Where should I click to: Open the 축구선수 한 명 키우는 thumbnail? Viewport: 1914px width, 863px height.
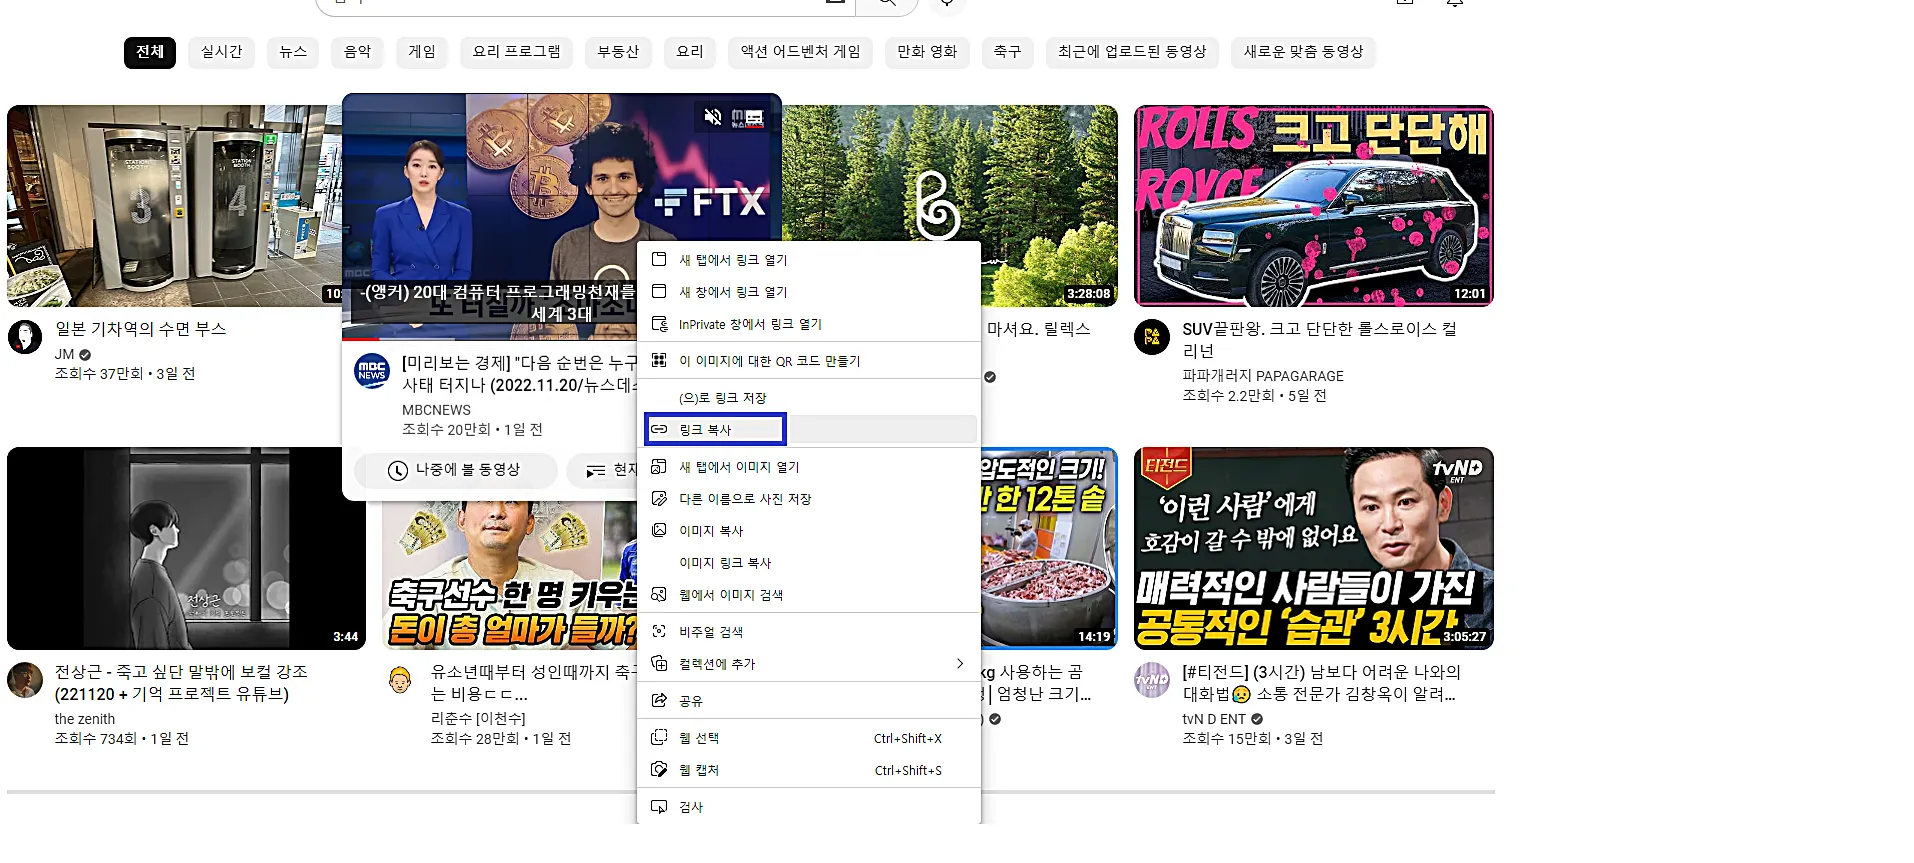point(509,575)
